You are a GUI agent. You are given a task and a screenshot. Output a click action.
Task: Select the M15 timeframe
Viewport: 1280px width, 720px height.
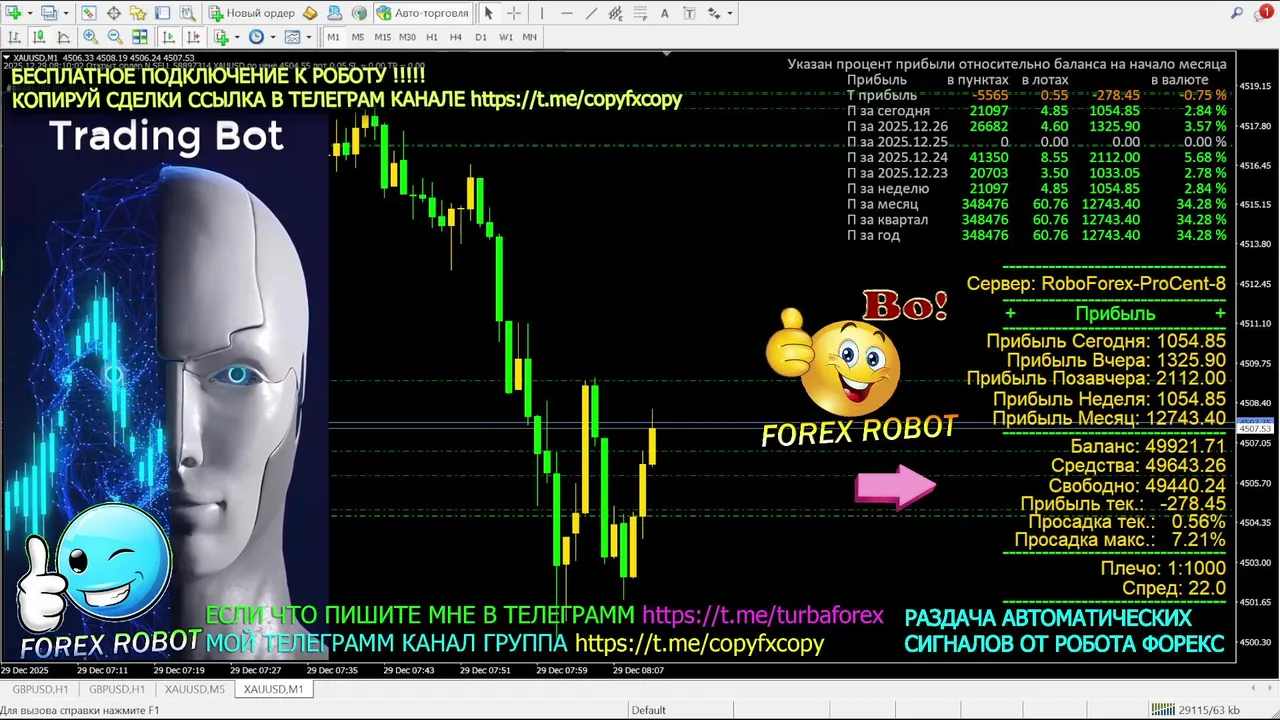coord(383,37)
